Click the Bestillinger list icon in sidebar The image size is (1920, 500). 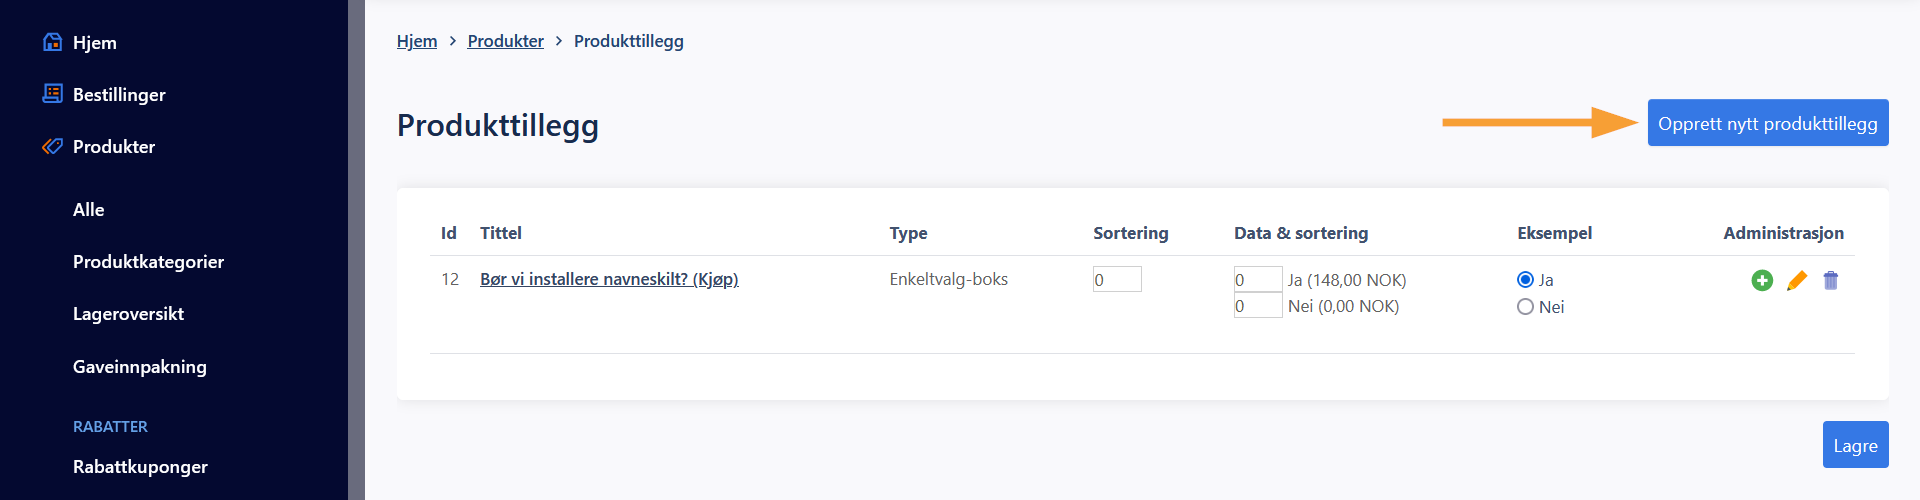pos(53,94)
